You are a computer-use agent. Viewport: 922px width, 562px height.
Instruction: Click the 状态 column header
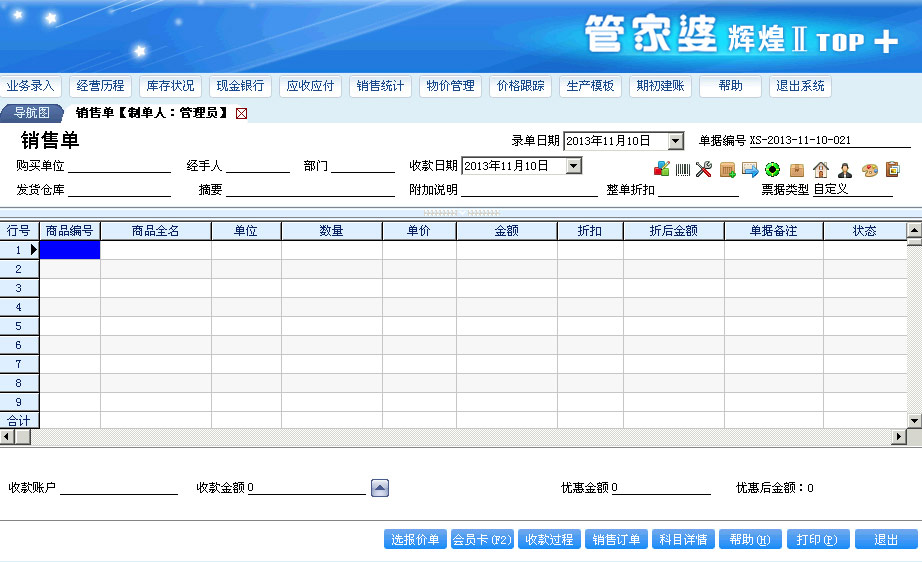pyautogui.click(x=865, y=231)
